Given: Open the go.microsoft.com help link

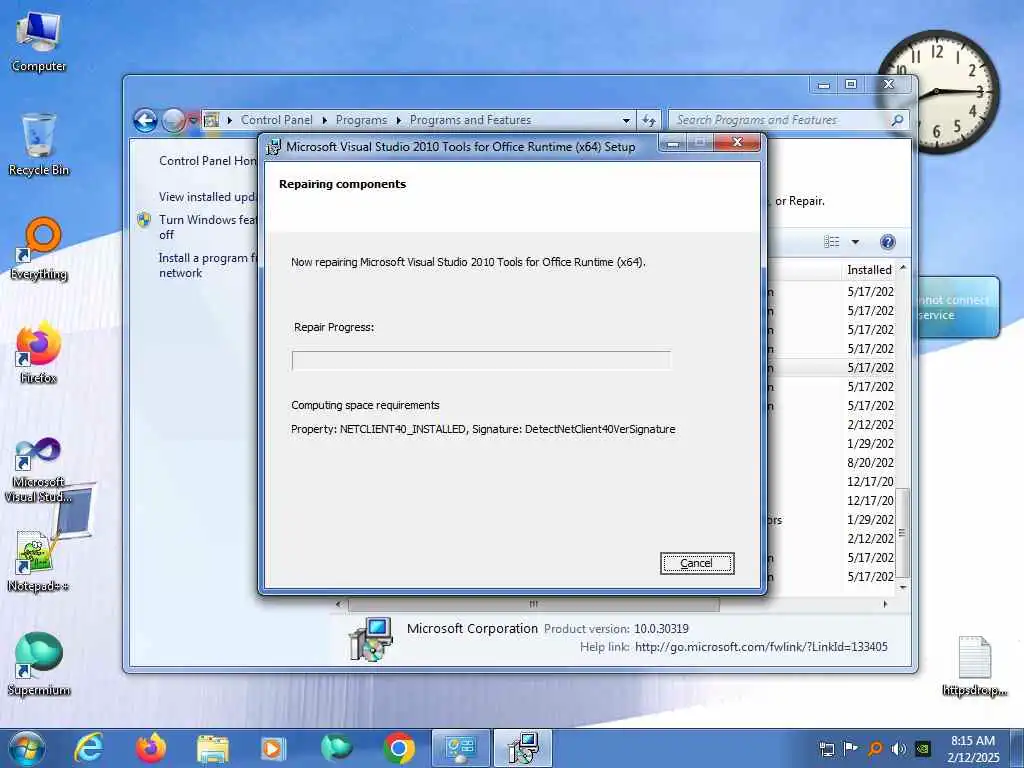Looking at the screenshot, I should point(761,647).
